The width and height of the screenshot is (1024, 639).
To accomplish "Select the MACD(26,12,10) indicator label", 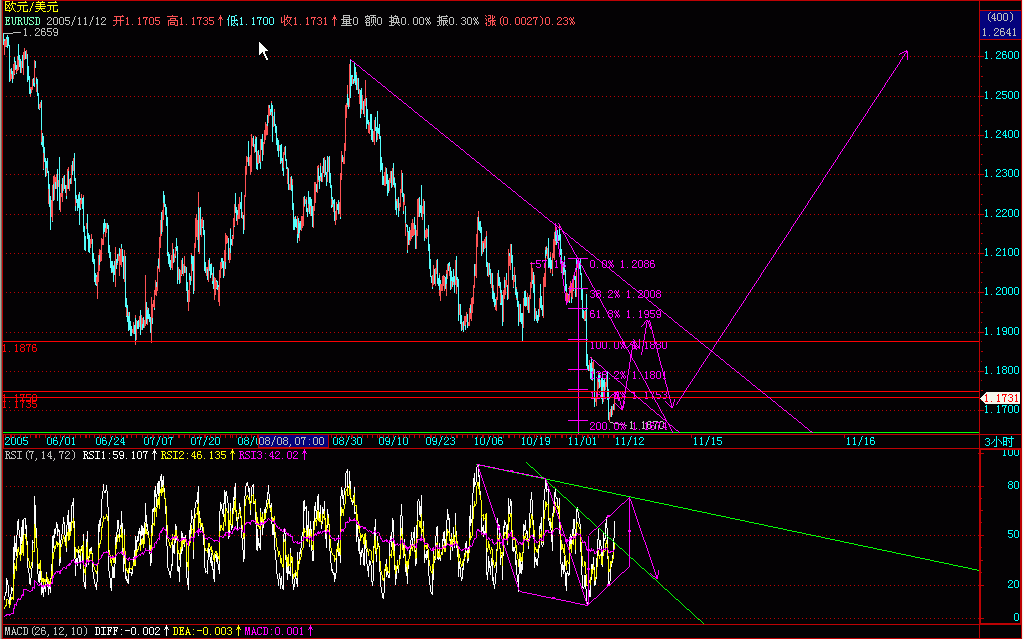I will 46,631.
